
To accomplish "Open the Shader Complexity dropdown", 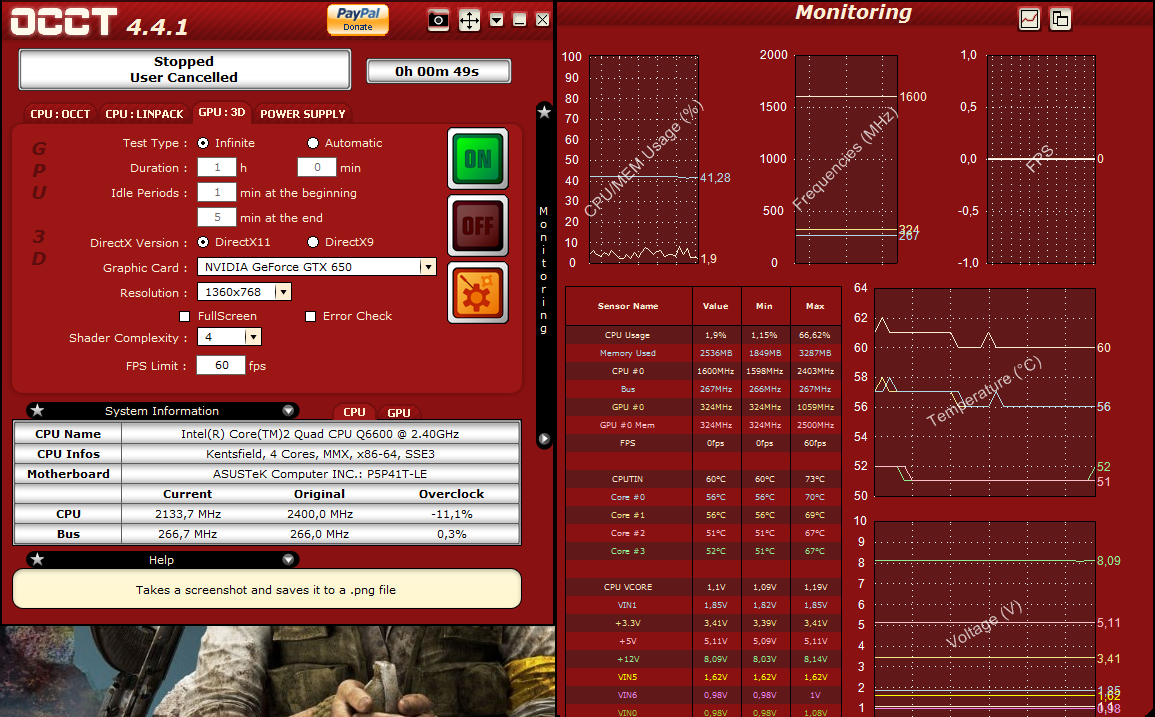I will tap(253, 337).
